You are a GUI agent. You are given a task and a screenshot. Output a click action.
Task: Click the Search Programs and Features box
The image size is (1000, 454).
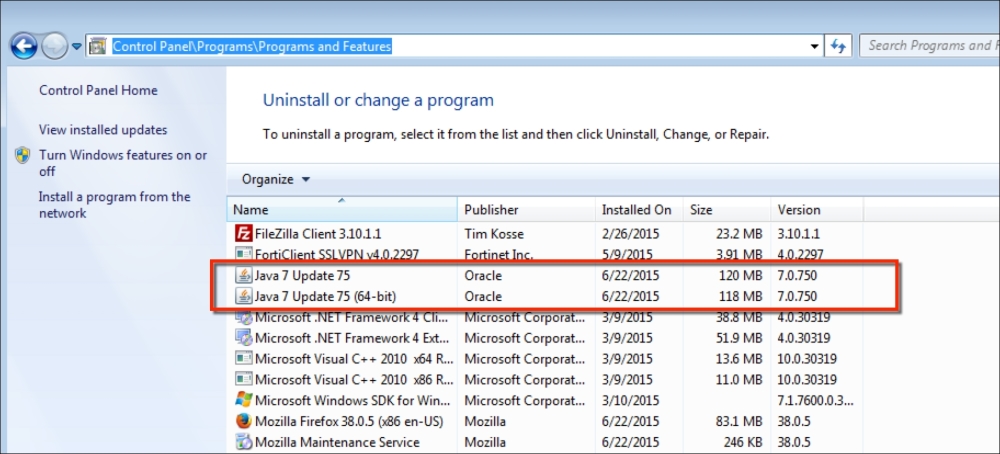click(928, 46)
